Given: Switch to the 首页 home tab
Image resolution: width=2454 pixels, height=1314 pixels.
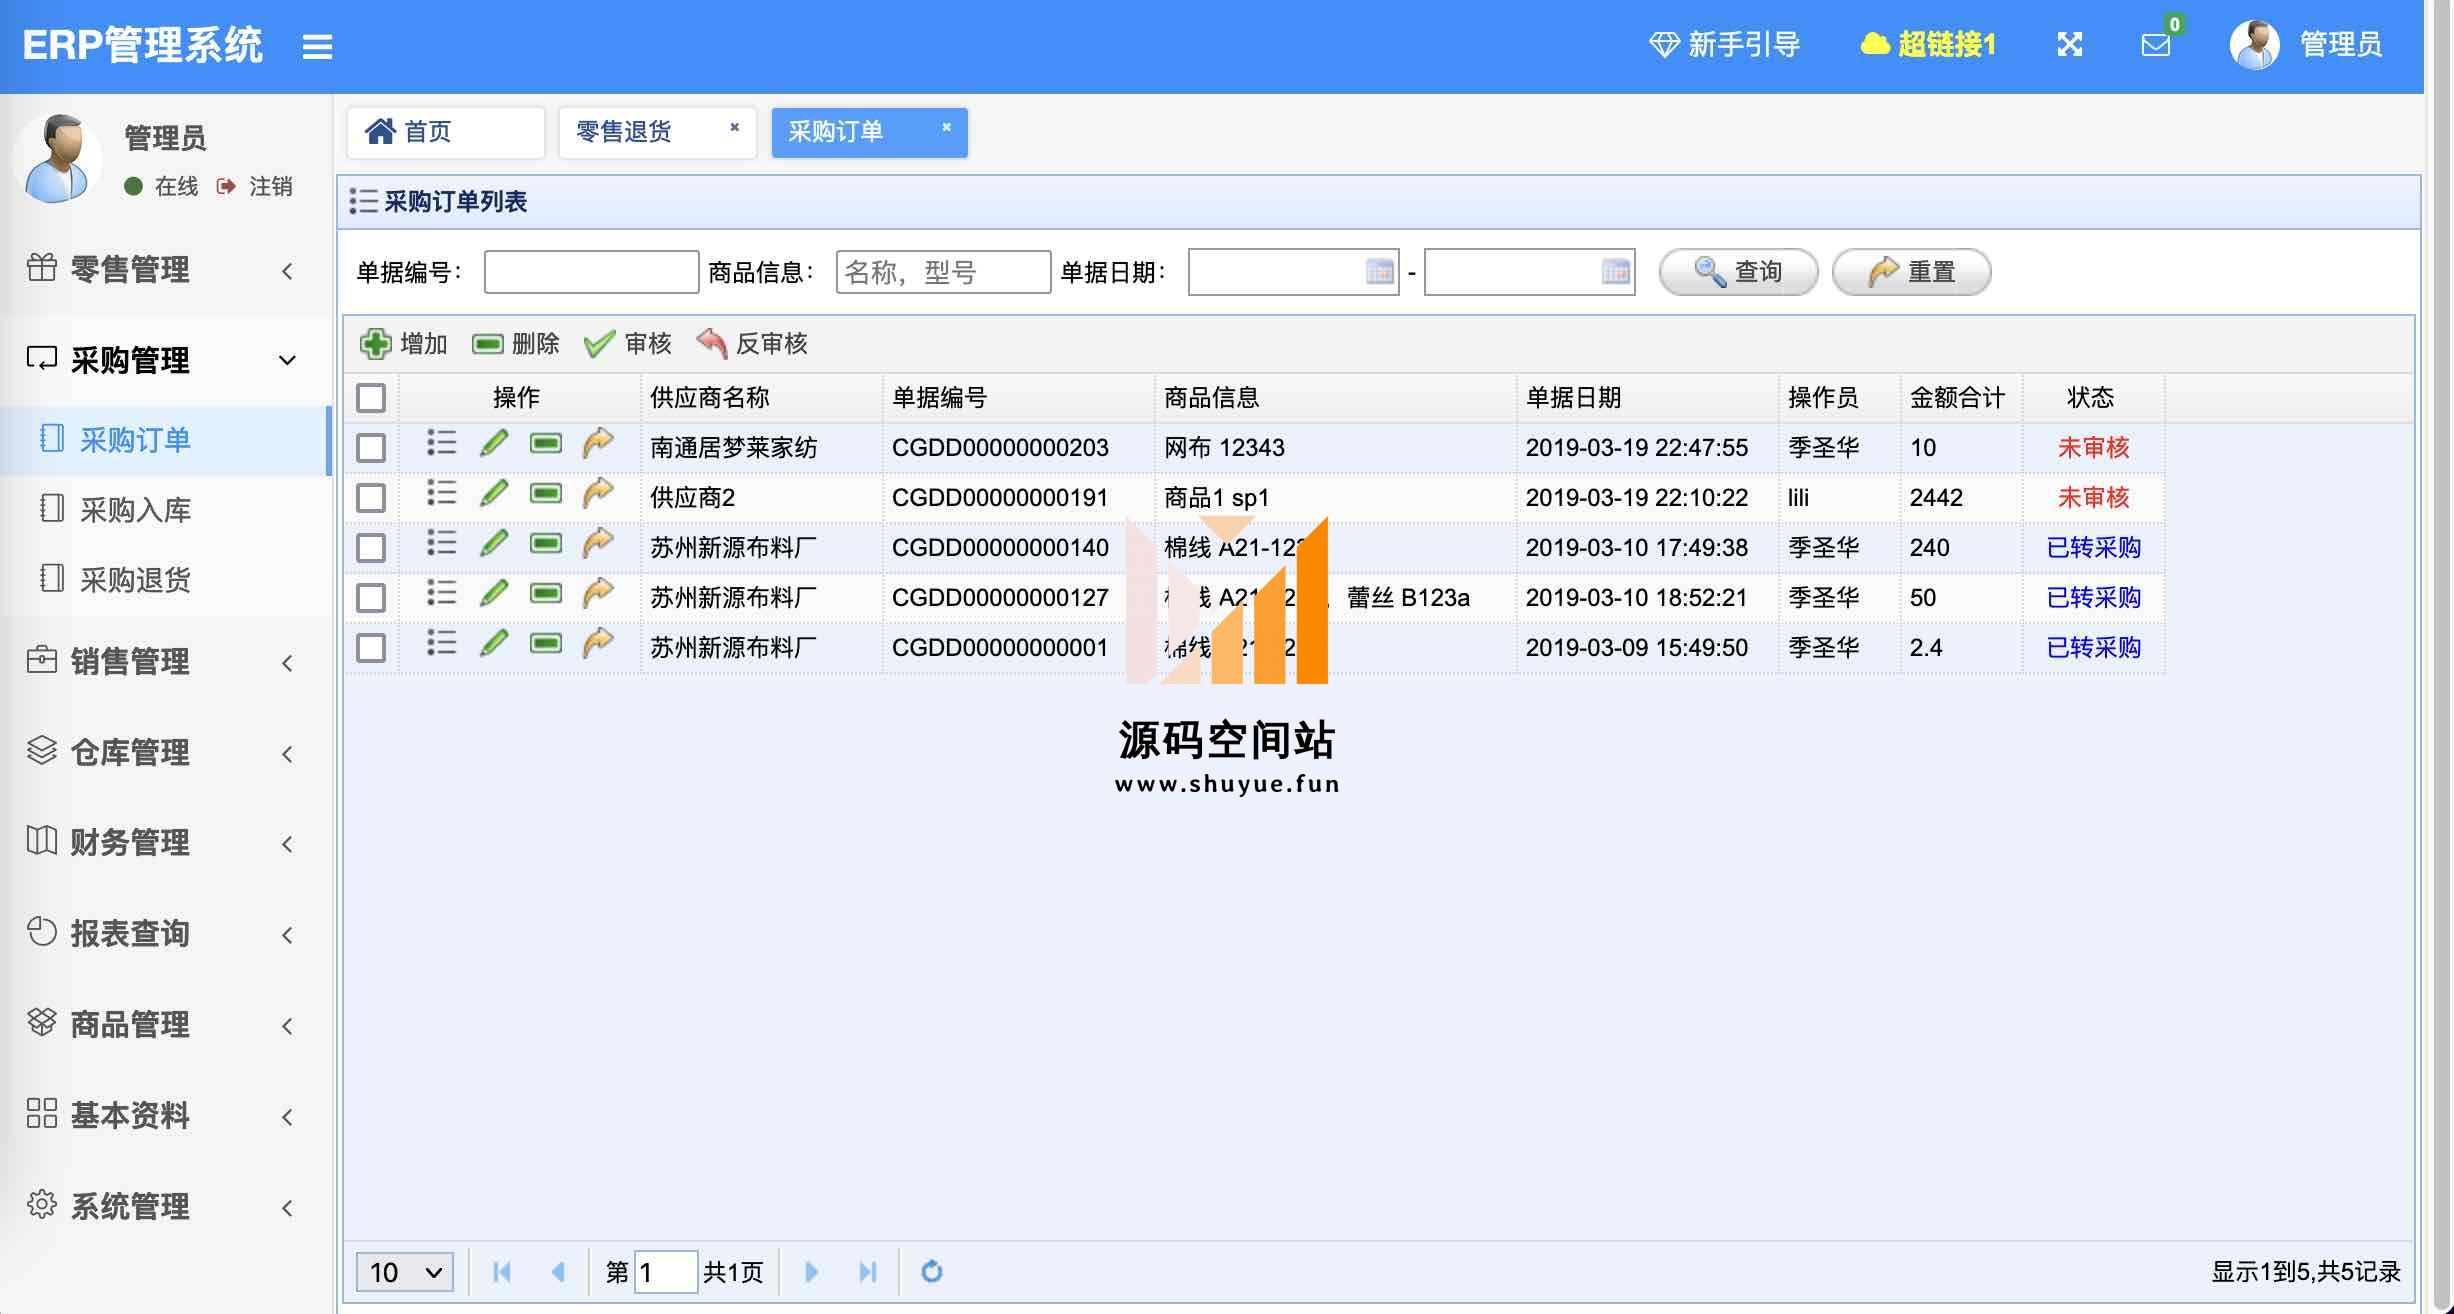Looking at the screenshot, I should 446,132.
